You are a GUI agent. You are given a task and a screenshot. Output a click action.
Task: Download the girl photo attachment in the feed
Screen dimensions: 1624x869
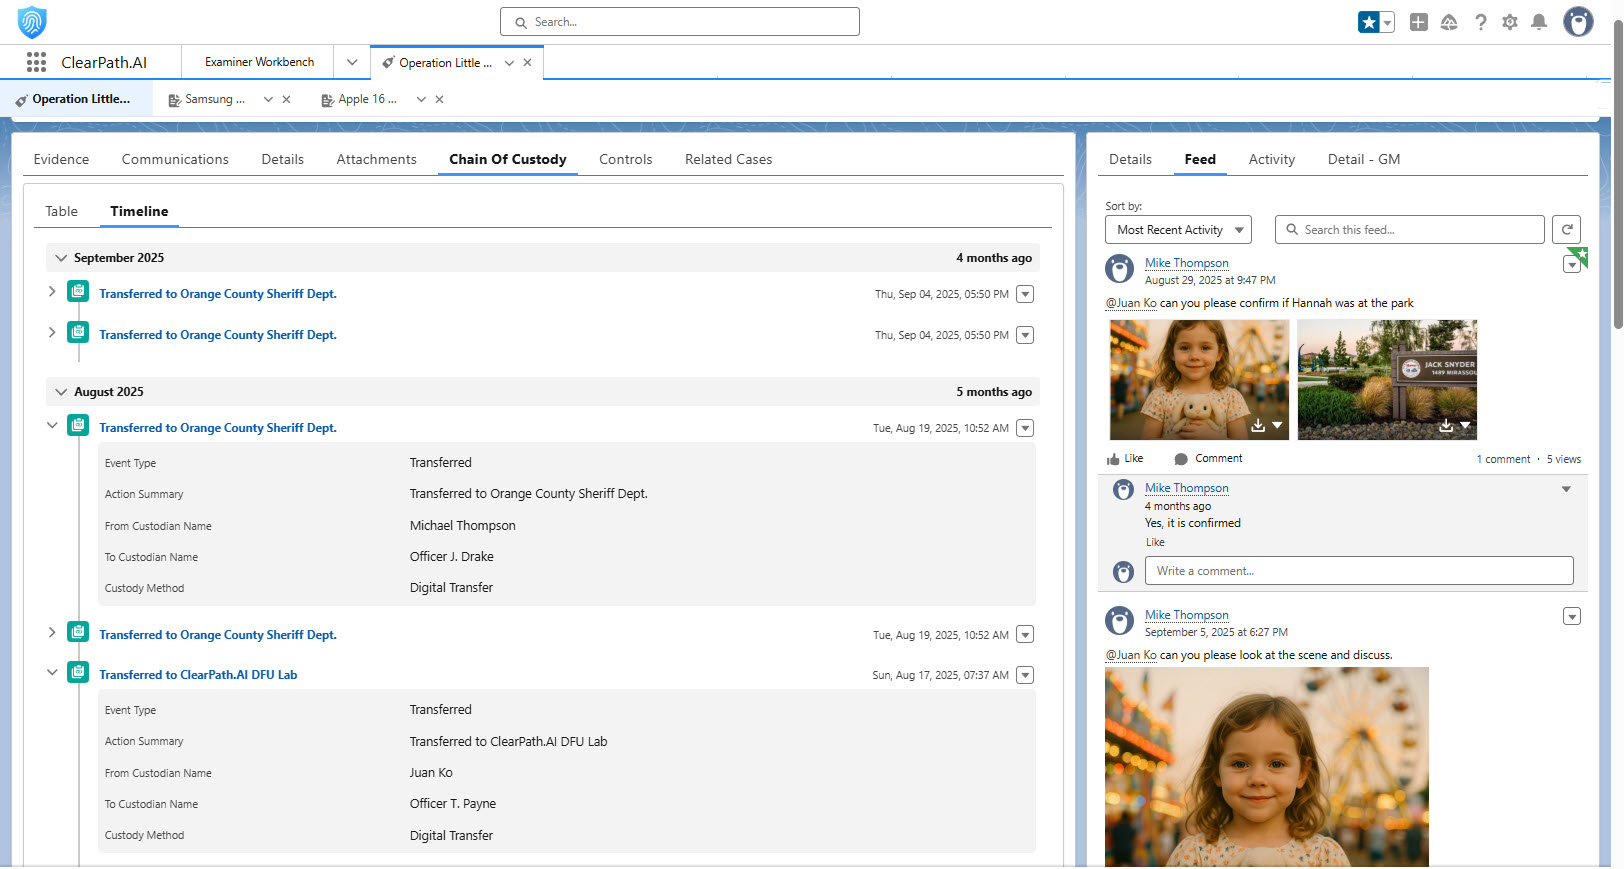1258,426
